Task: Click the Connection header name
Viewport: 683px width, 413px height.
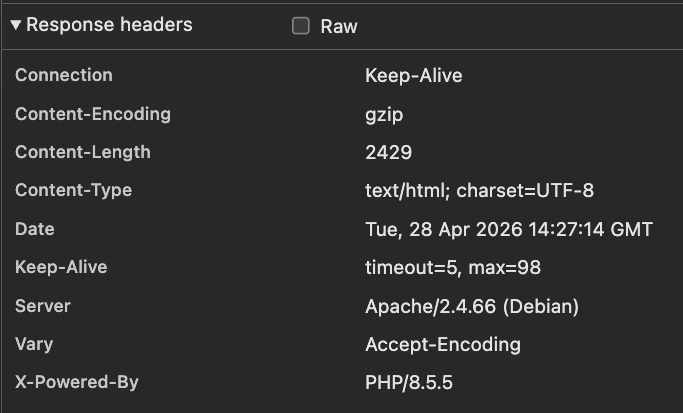Action: (64, 76)
